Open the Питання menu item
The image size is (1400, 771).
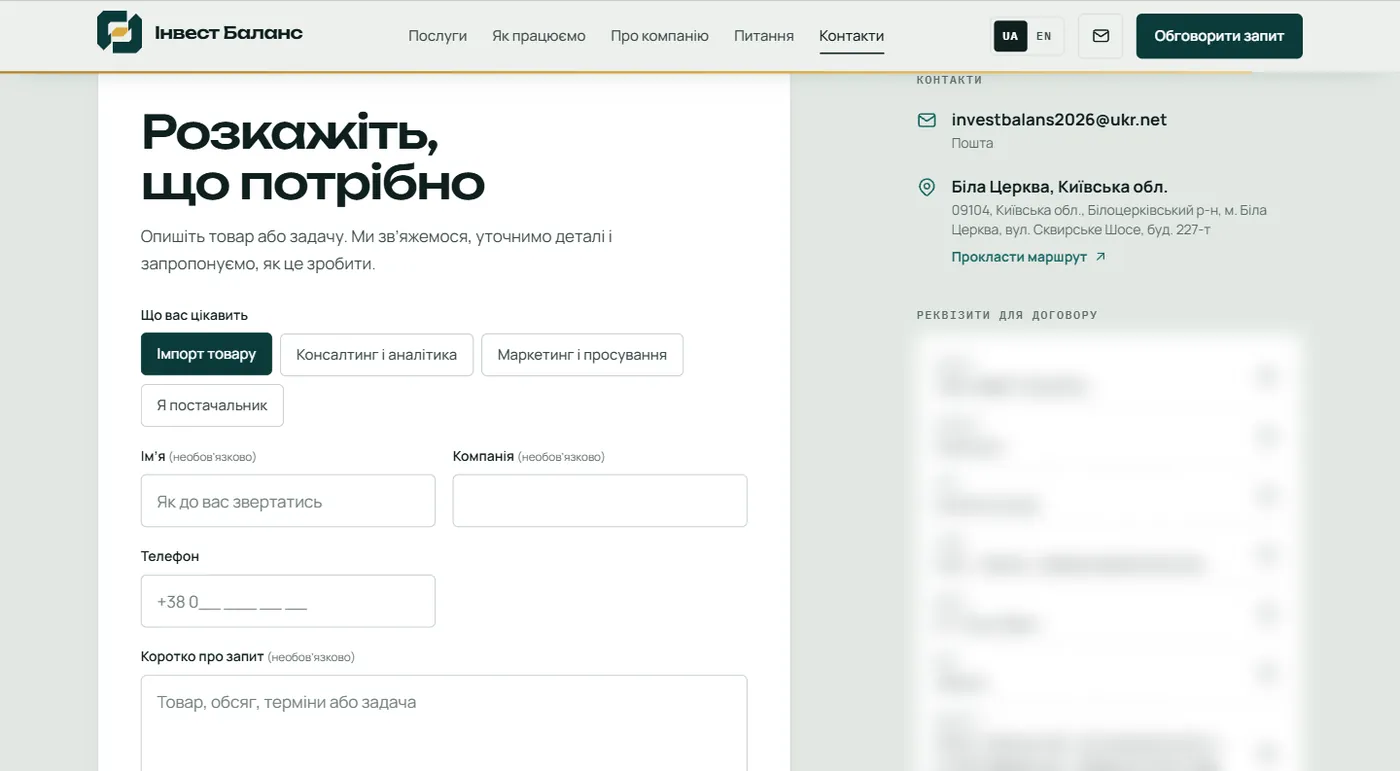(764, 36)
